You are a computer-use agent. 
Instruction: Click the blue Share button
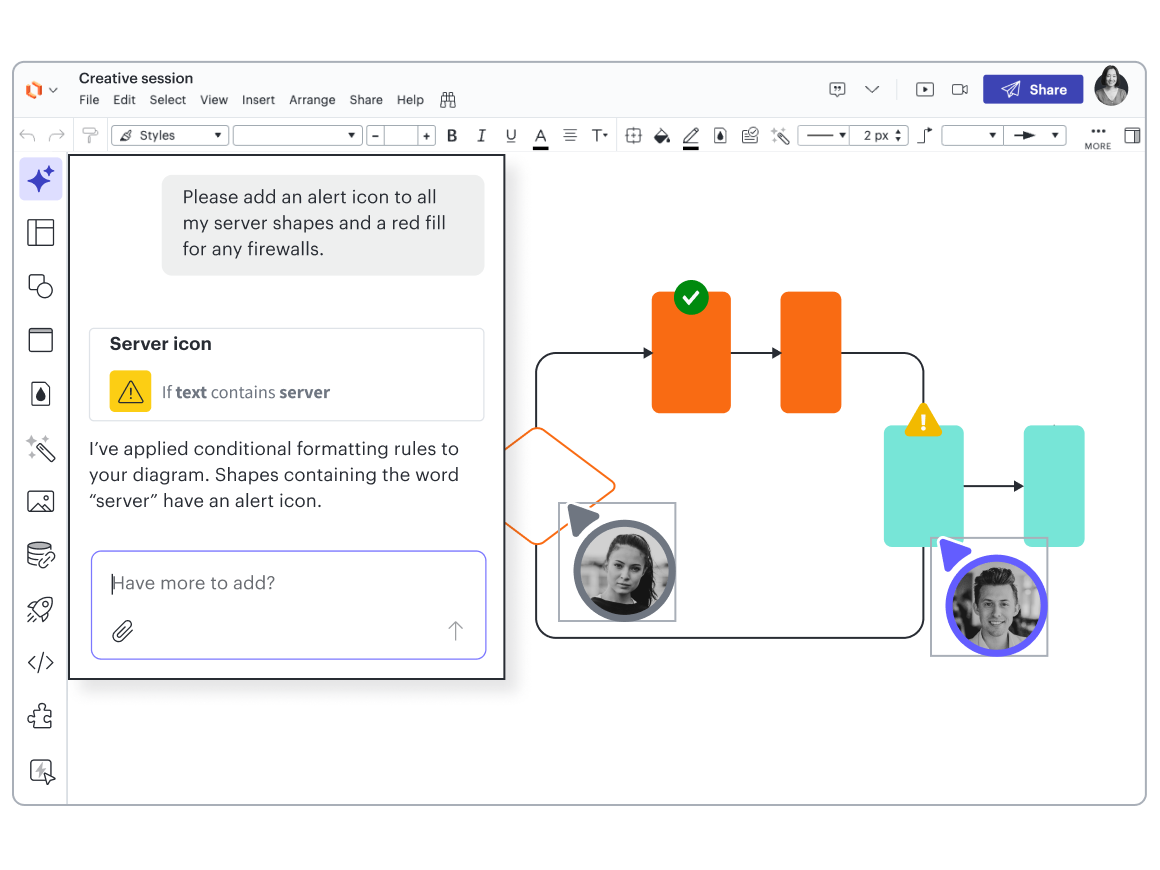tap(1033, 89)
